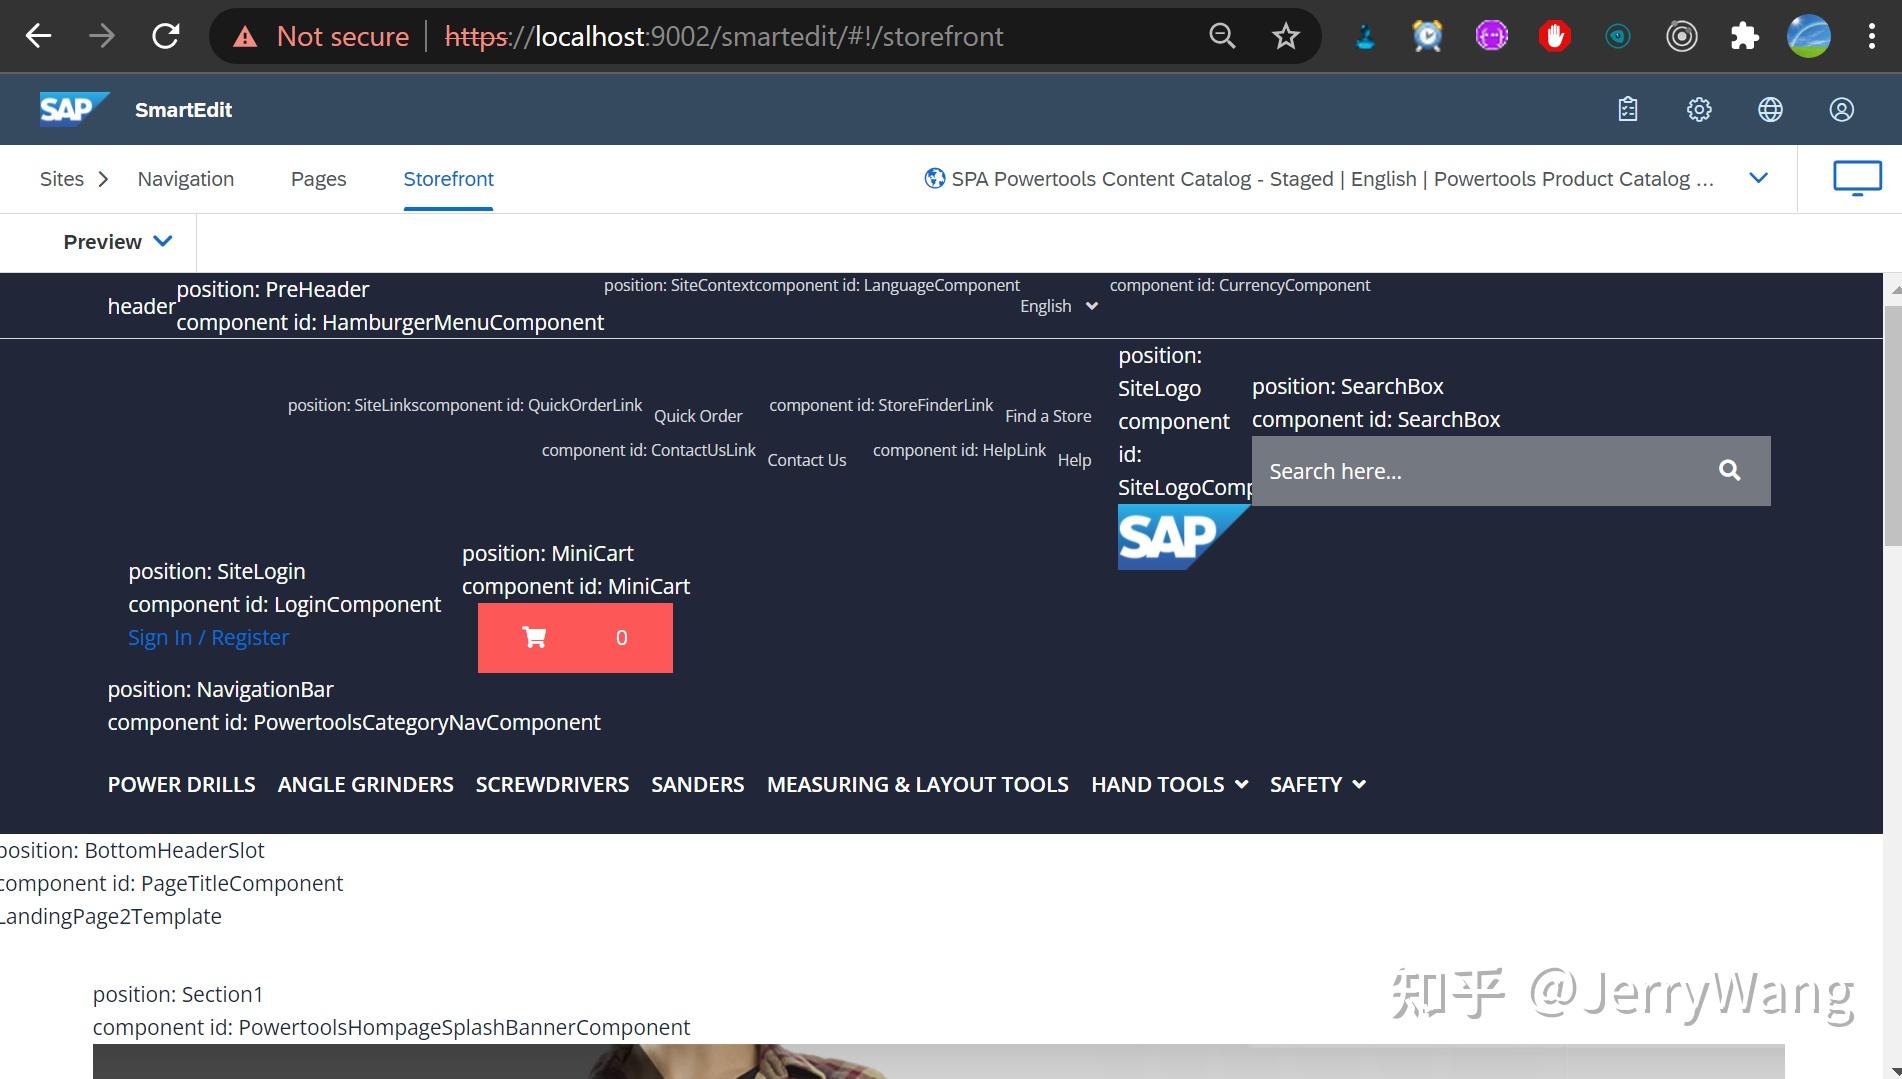Open the English language selector

pyautogui.click(x=1057, y=306)
